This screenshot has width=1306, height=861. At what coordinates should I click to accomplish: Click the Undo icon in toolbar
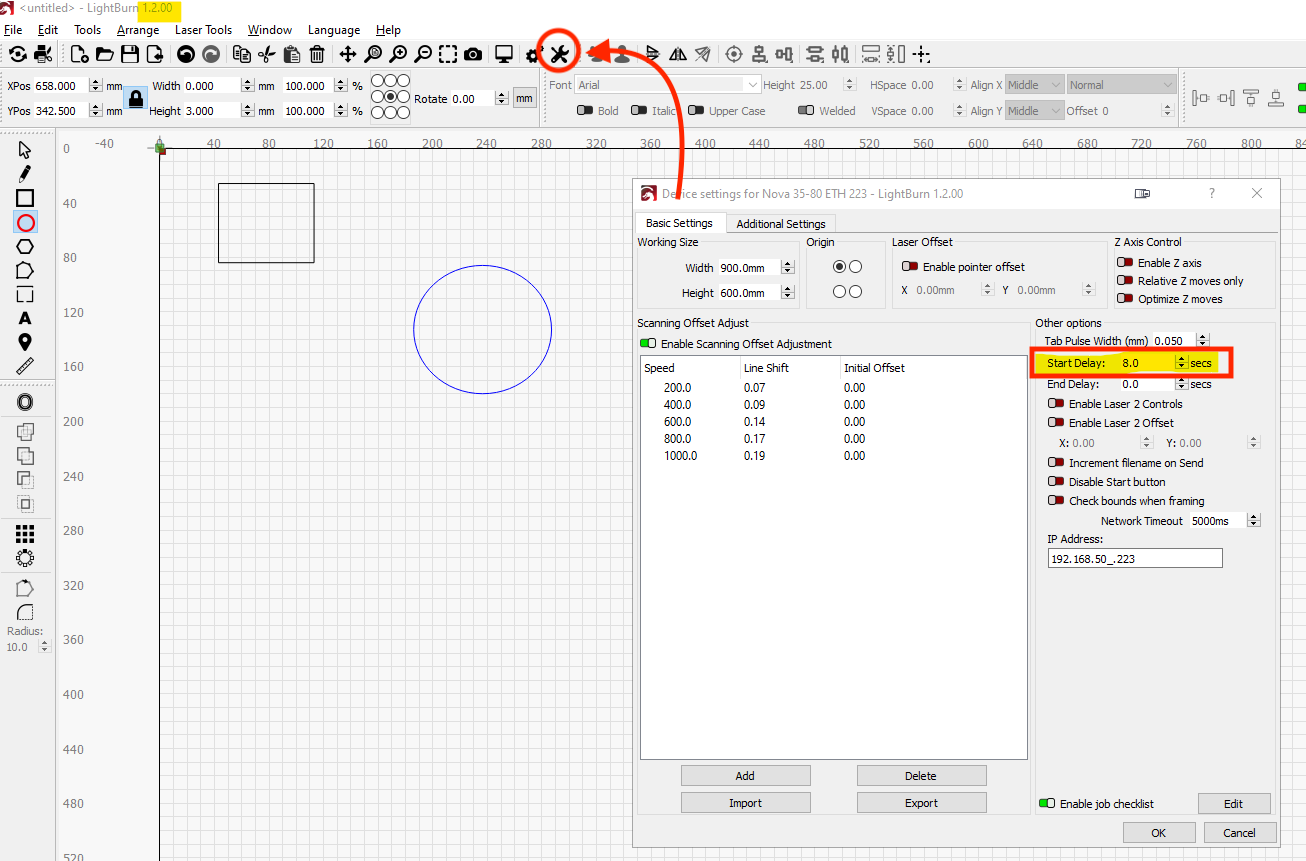186,54
